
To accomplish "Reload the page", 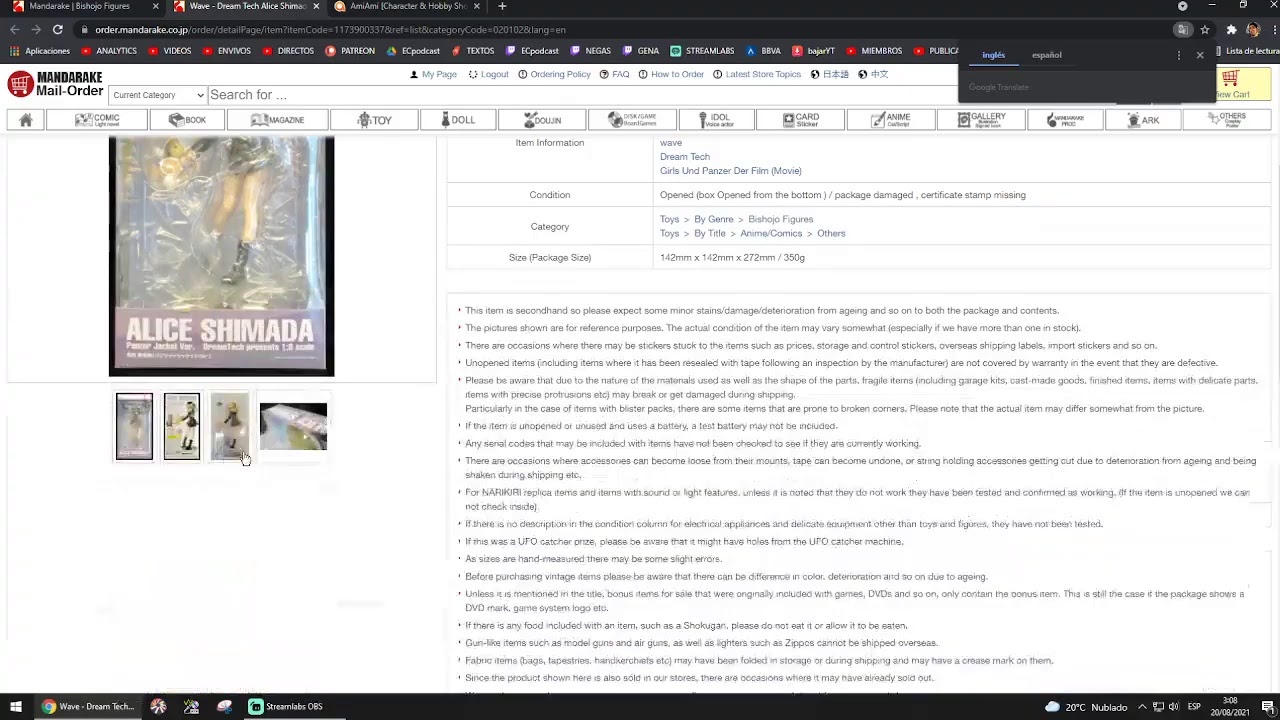I will 58,30.
